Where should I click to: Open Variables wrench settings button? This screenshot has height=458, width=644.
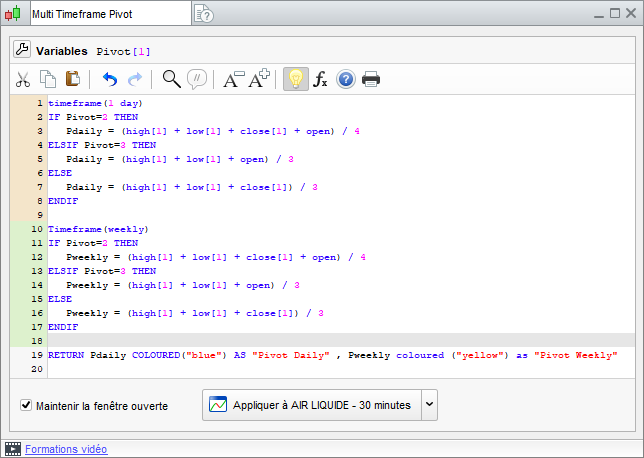point(21,50)
